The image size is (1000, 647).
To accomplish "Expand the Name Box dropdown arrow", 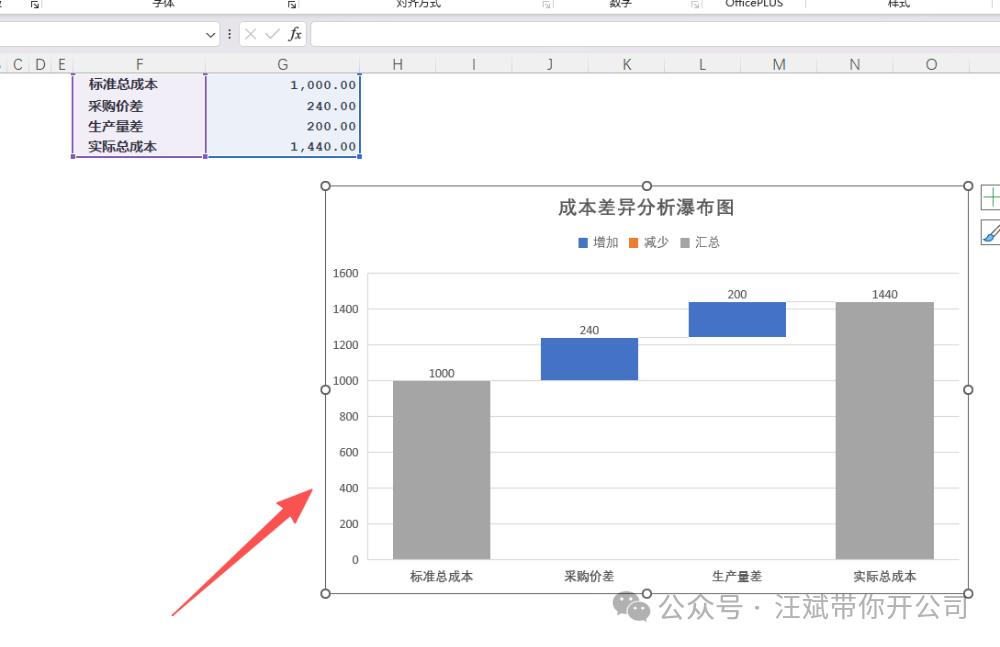I will click(210, 34).
